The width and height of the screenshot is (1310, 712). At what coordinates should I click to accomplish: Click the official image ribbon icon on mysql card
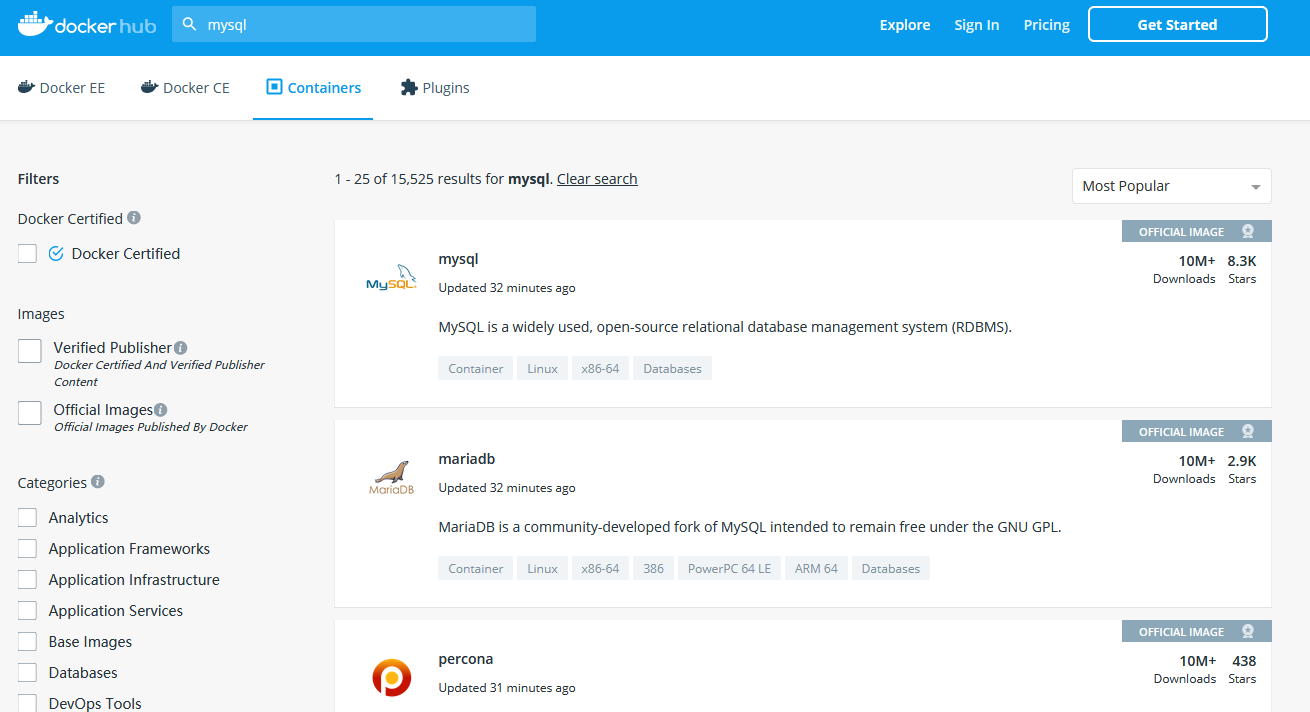(1248, 231)
